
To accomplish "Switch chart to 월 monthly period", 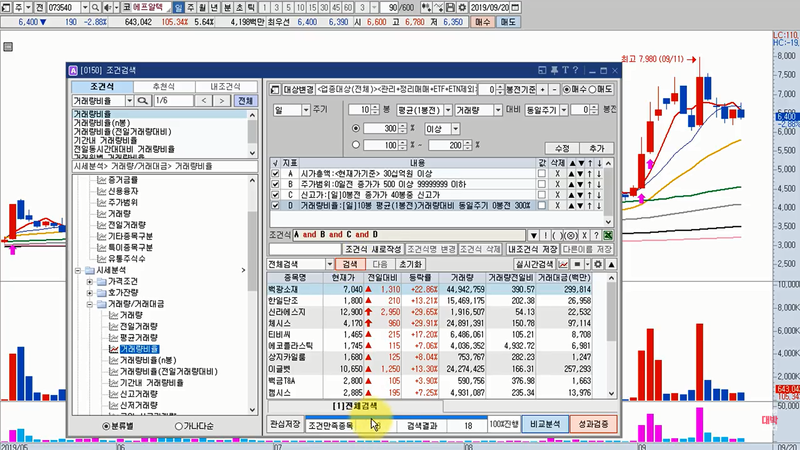I will [x=203, y=8].
